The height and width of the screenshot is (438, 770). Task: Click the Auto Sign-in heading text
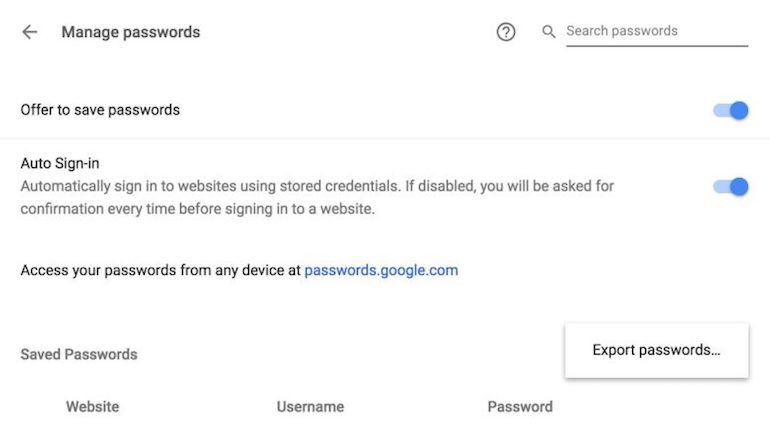pyautogui.click(x=60, y=162)
